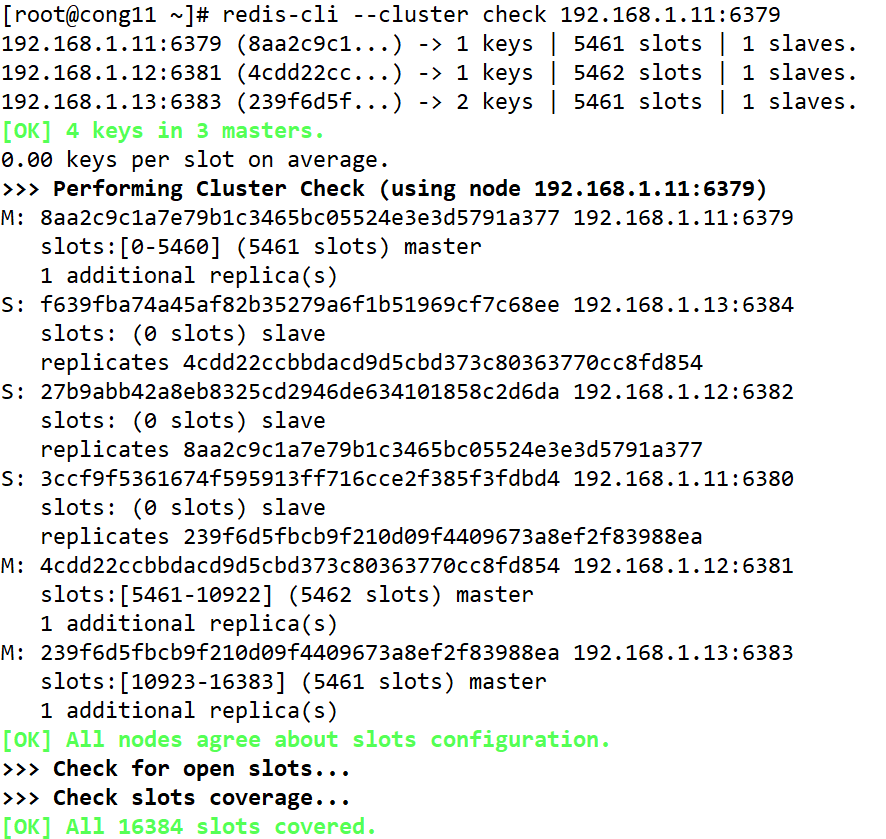Image resolution: width=886 pixels, height=839 pixels.
Task: Click 'All nodes agree about slots configuration' message
Action: point(305,740)
